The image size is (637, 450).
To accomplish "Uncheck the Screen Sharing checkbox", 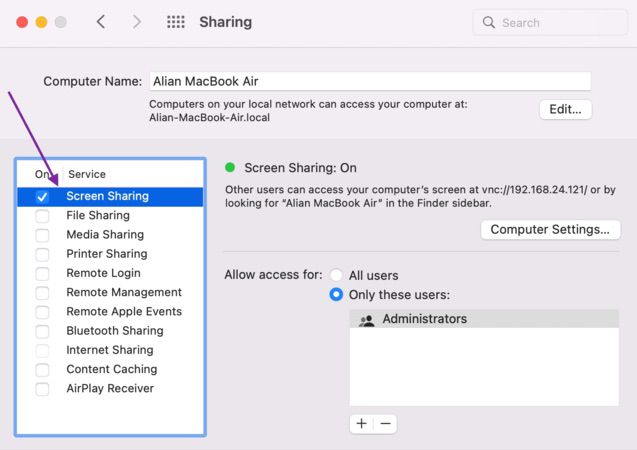I will (42, 197).
